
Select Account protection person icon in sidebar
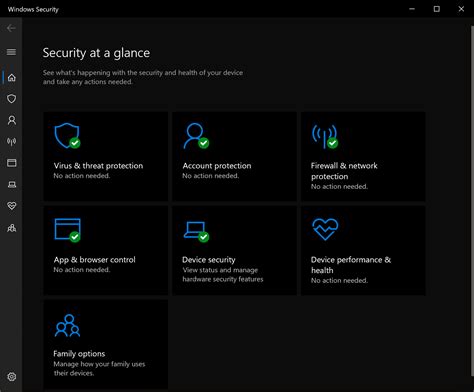(x=12, y=120)
